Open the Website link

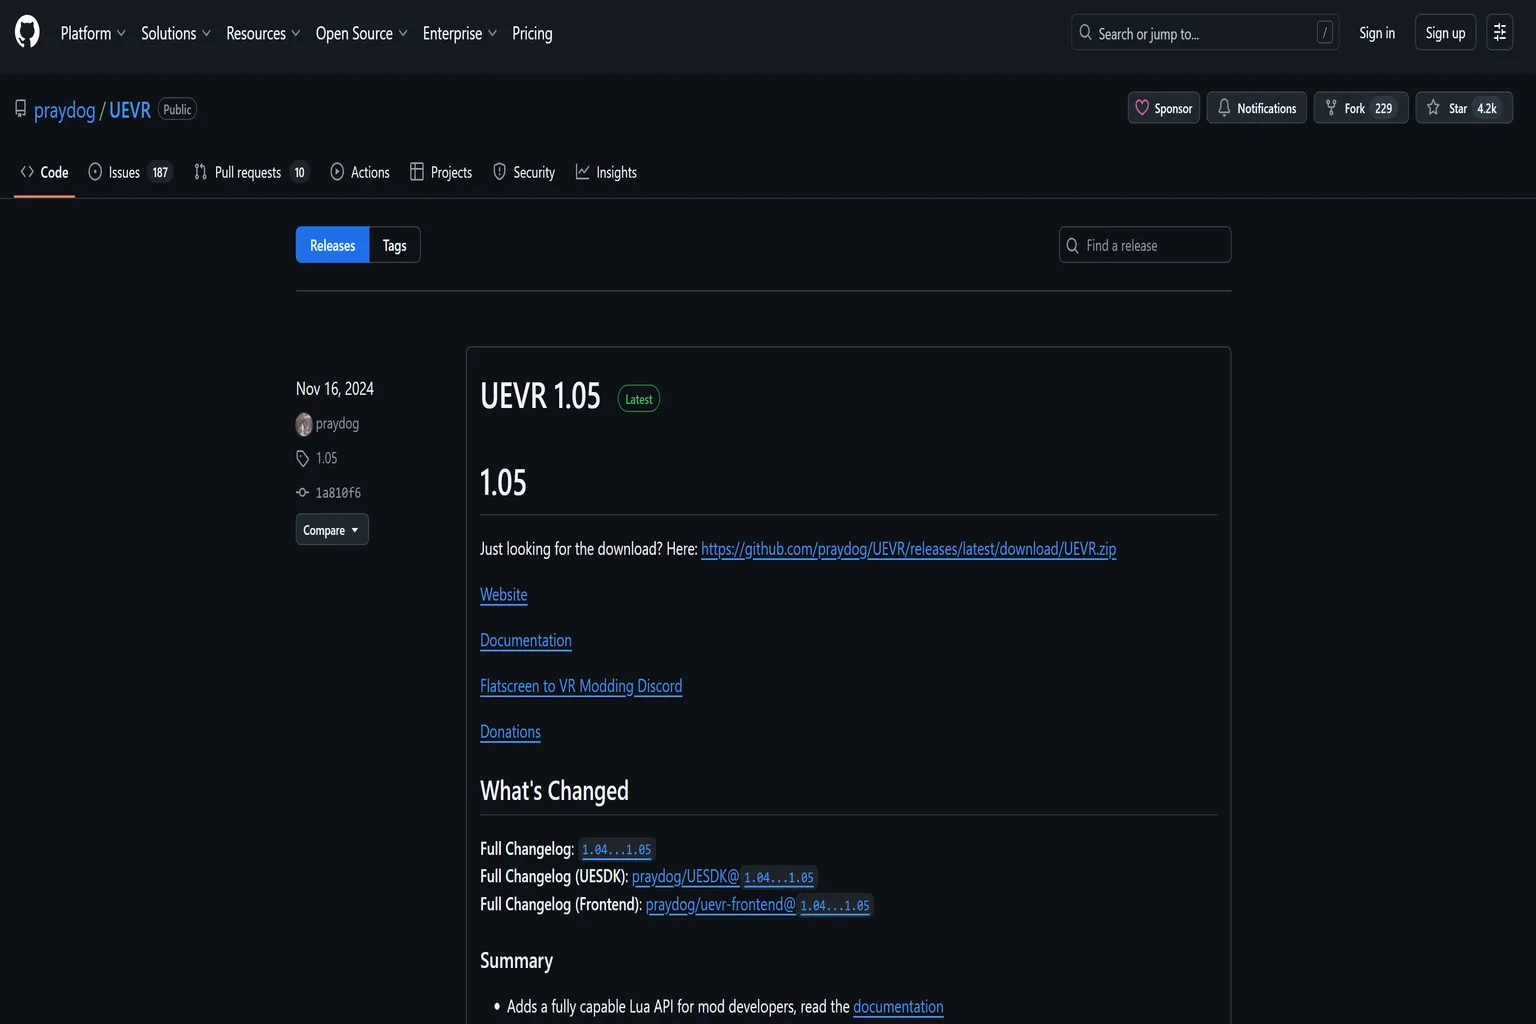(x=504, y=594)
